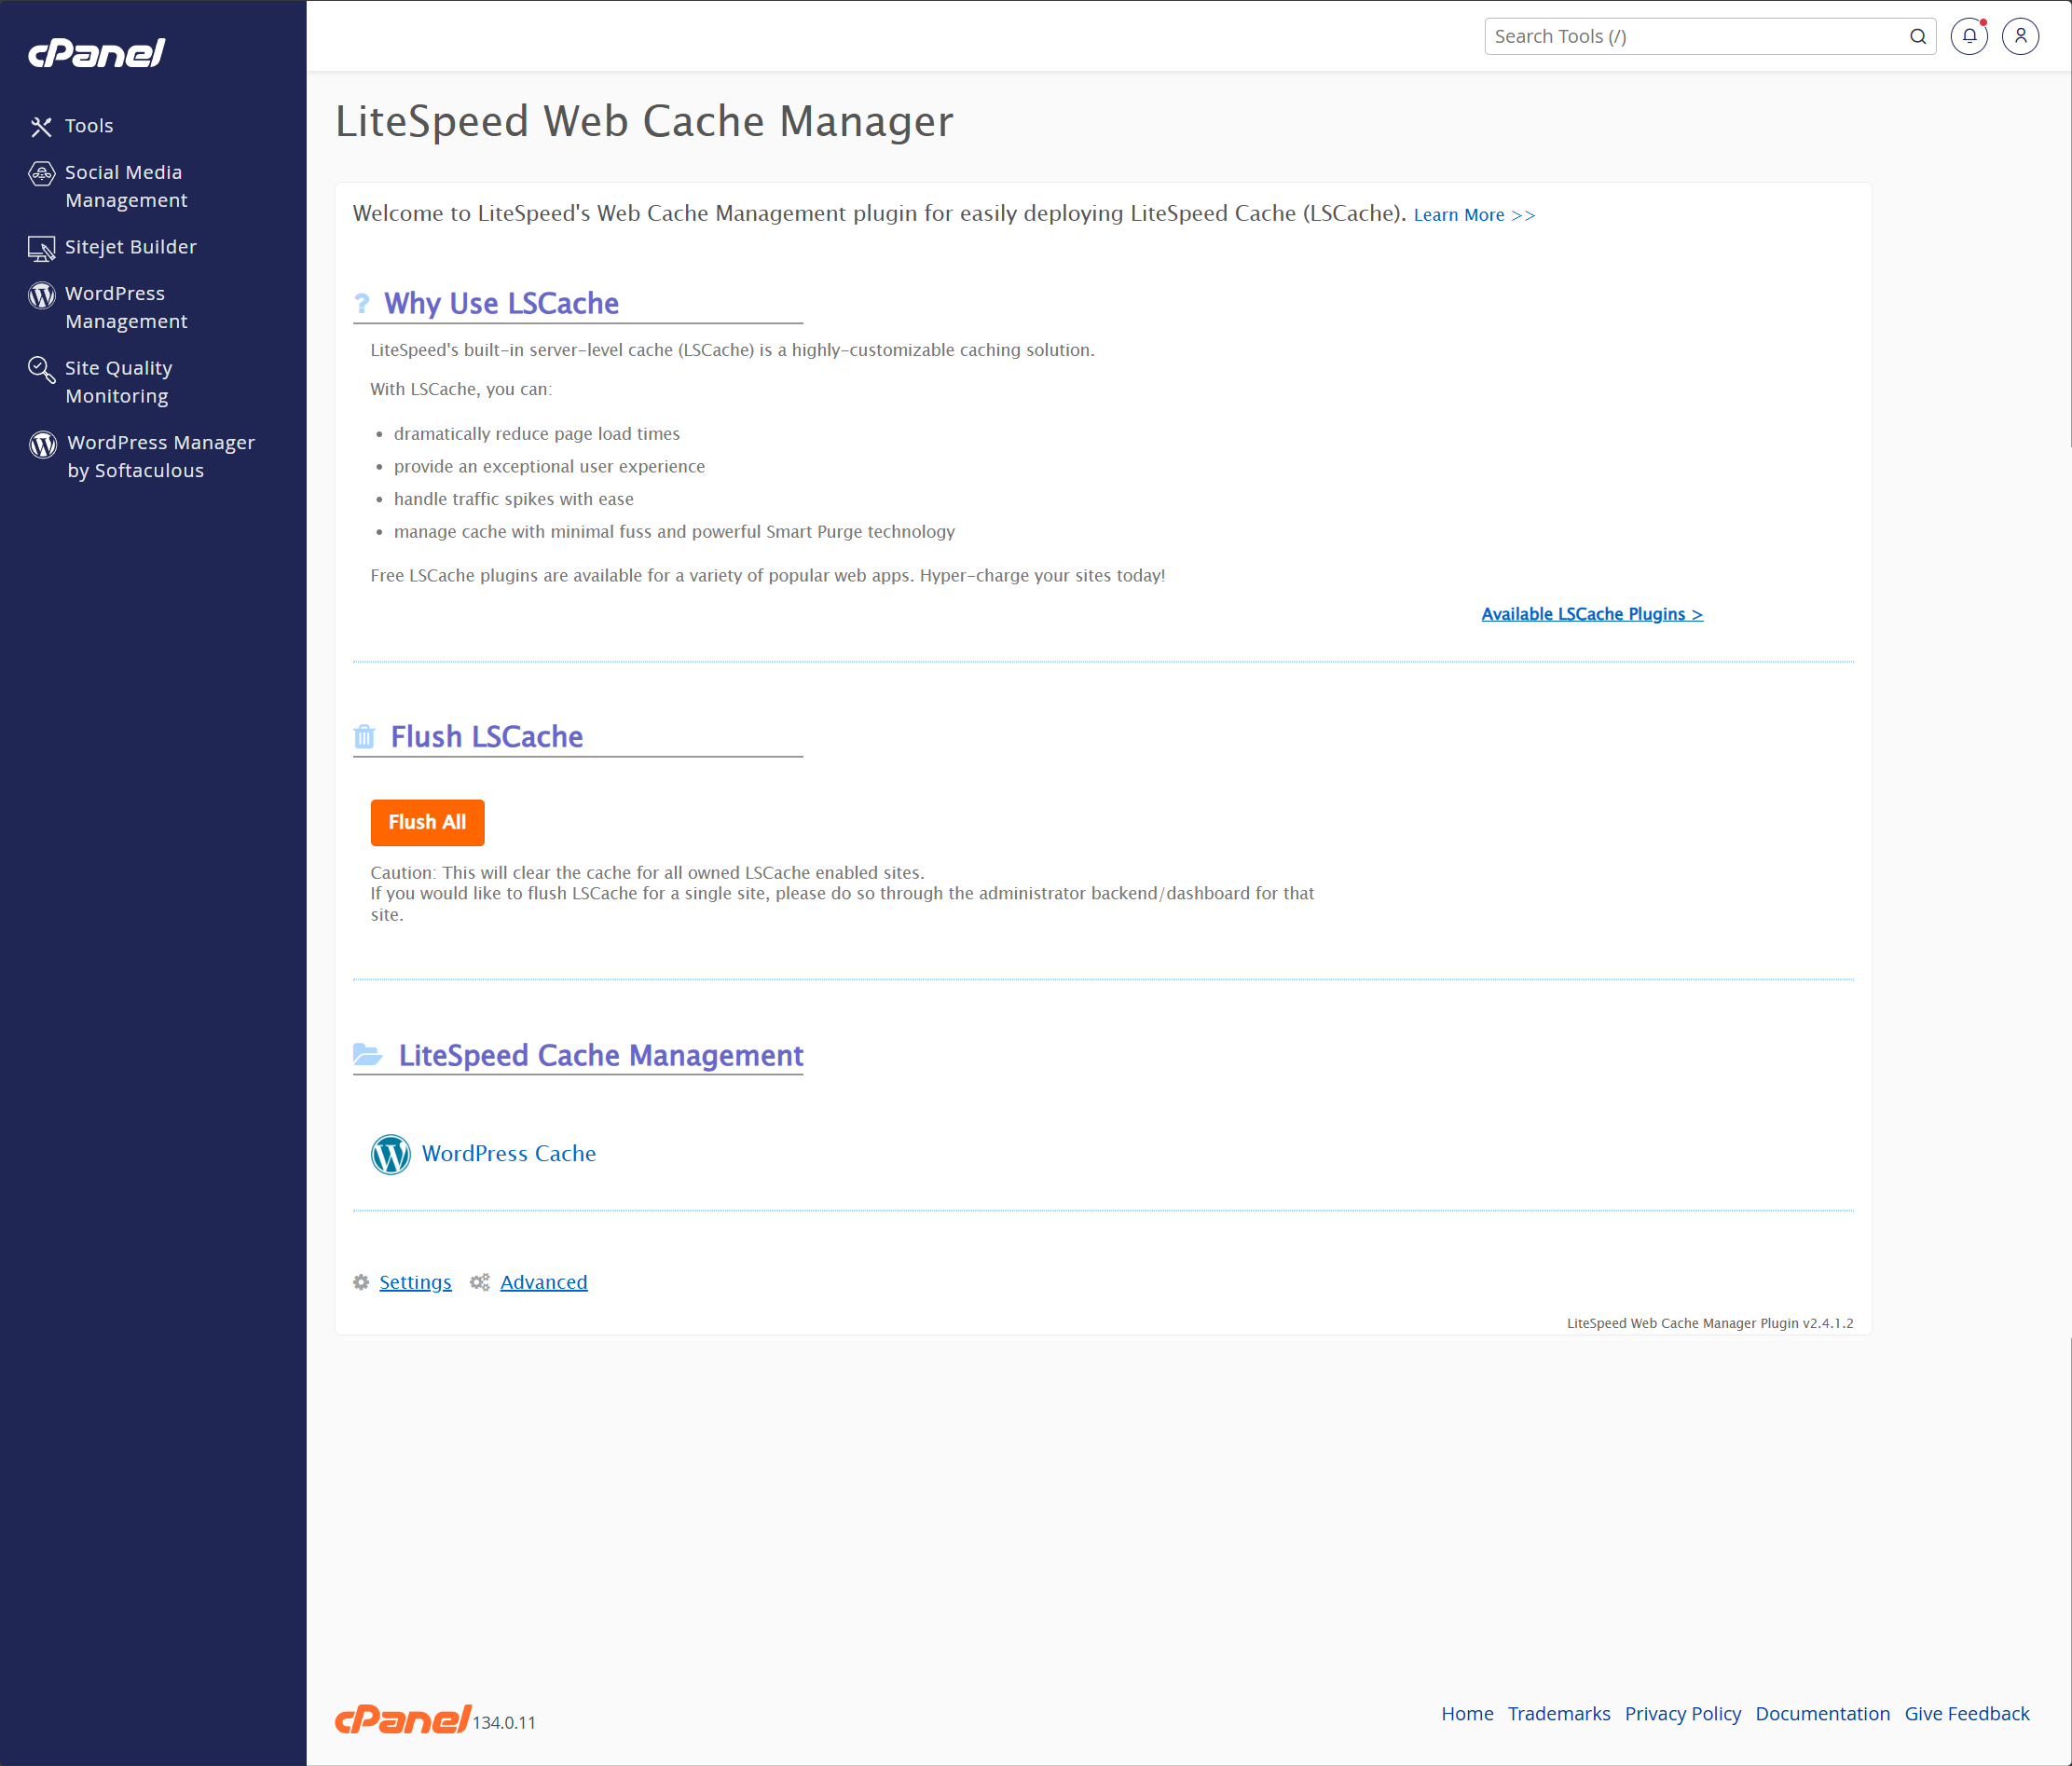The height and width of the screenshot is (1766, 2072).
Task: Click the Settings gear icon
Action: click(361, 1282)
